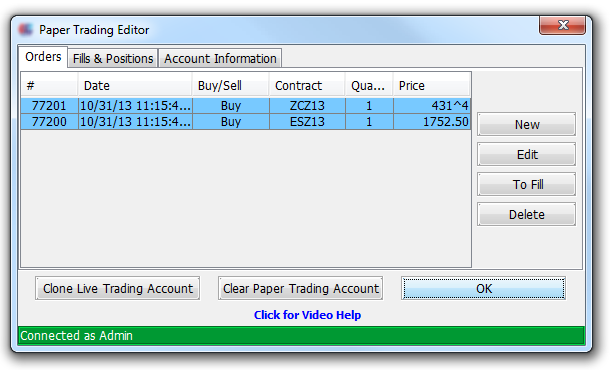The height and width of the screenshot is (370, 613).
Task: Sort by the Date column header
Action: [x=135, y=85]
